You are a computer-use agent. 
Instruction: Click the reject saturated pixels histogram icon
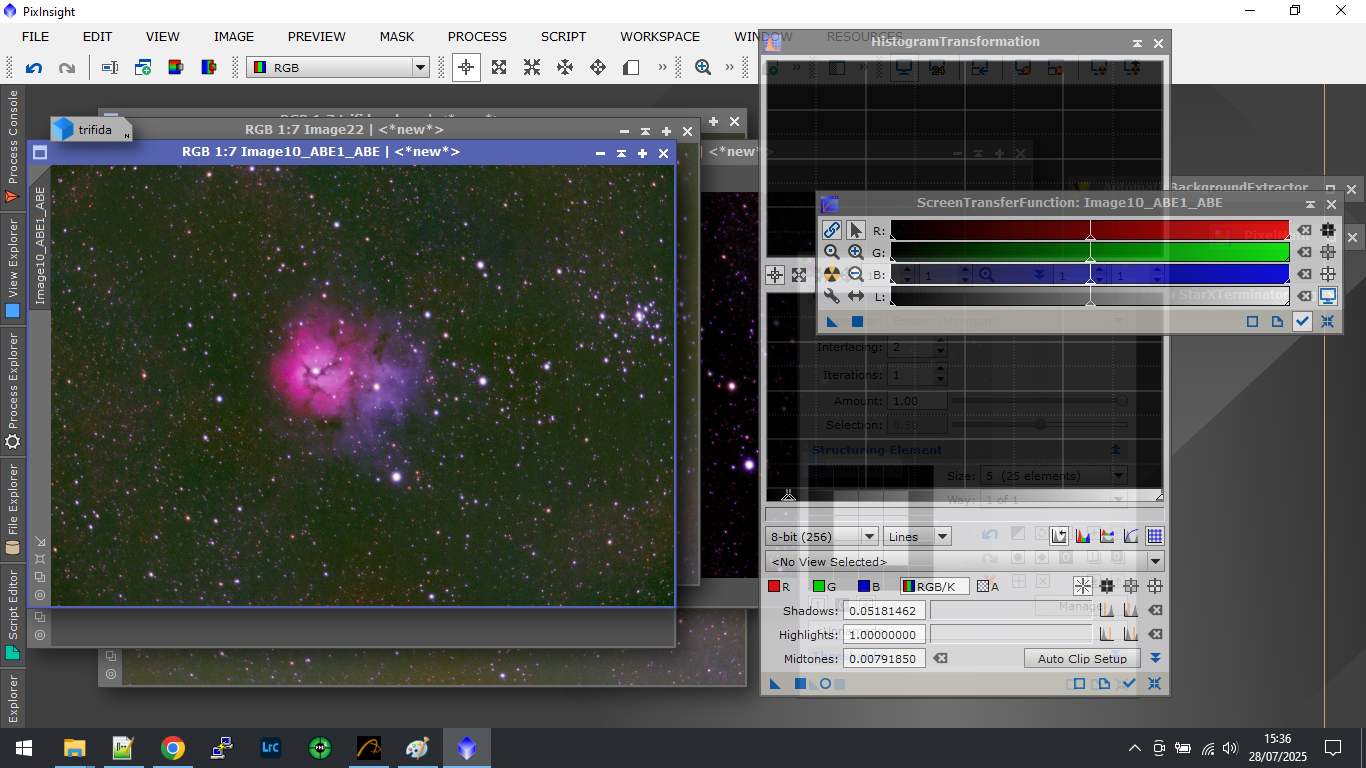1060,536
